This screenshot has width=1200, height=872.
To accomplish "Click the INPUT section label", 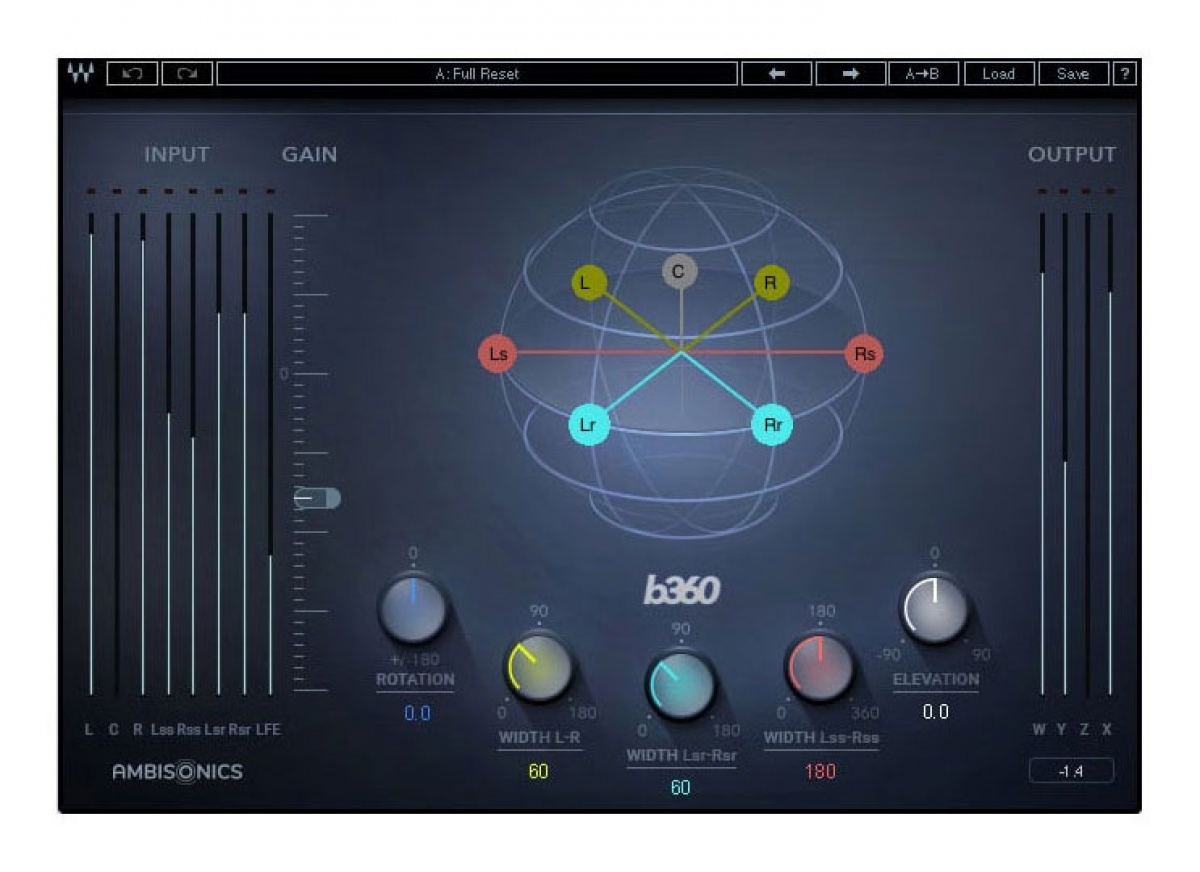I will pyautogui.click(x=177, y=154).
